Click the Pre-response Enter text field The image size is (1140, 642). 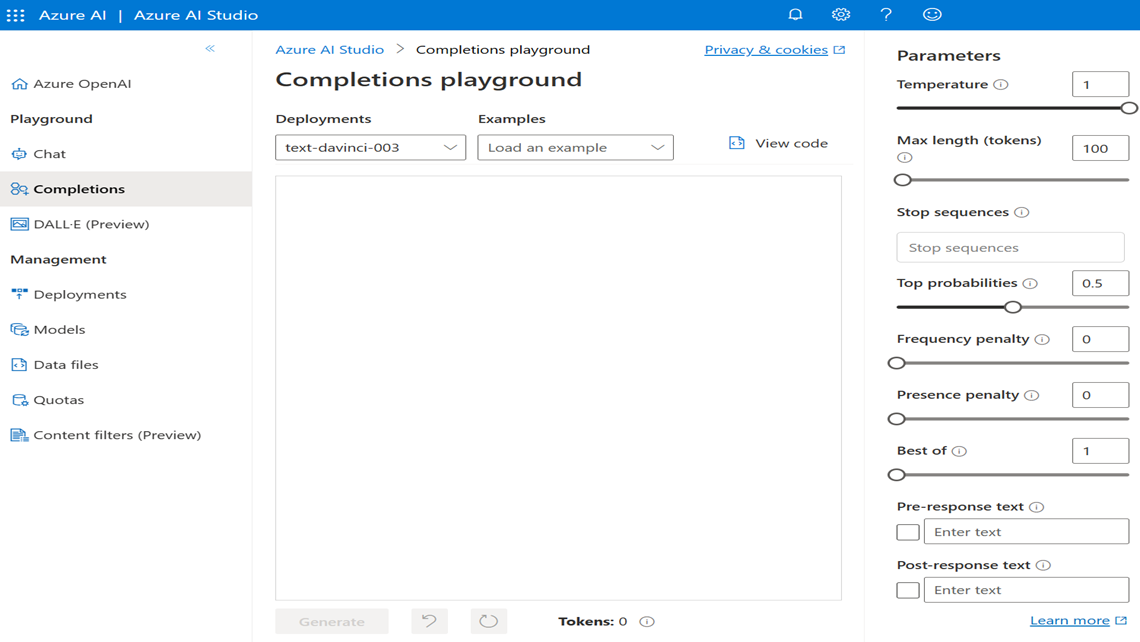point(1026,532)
